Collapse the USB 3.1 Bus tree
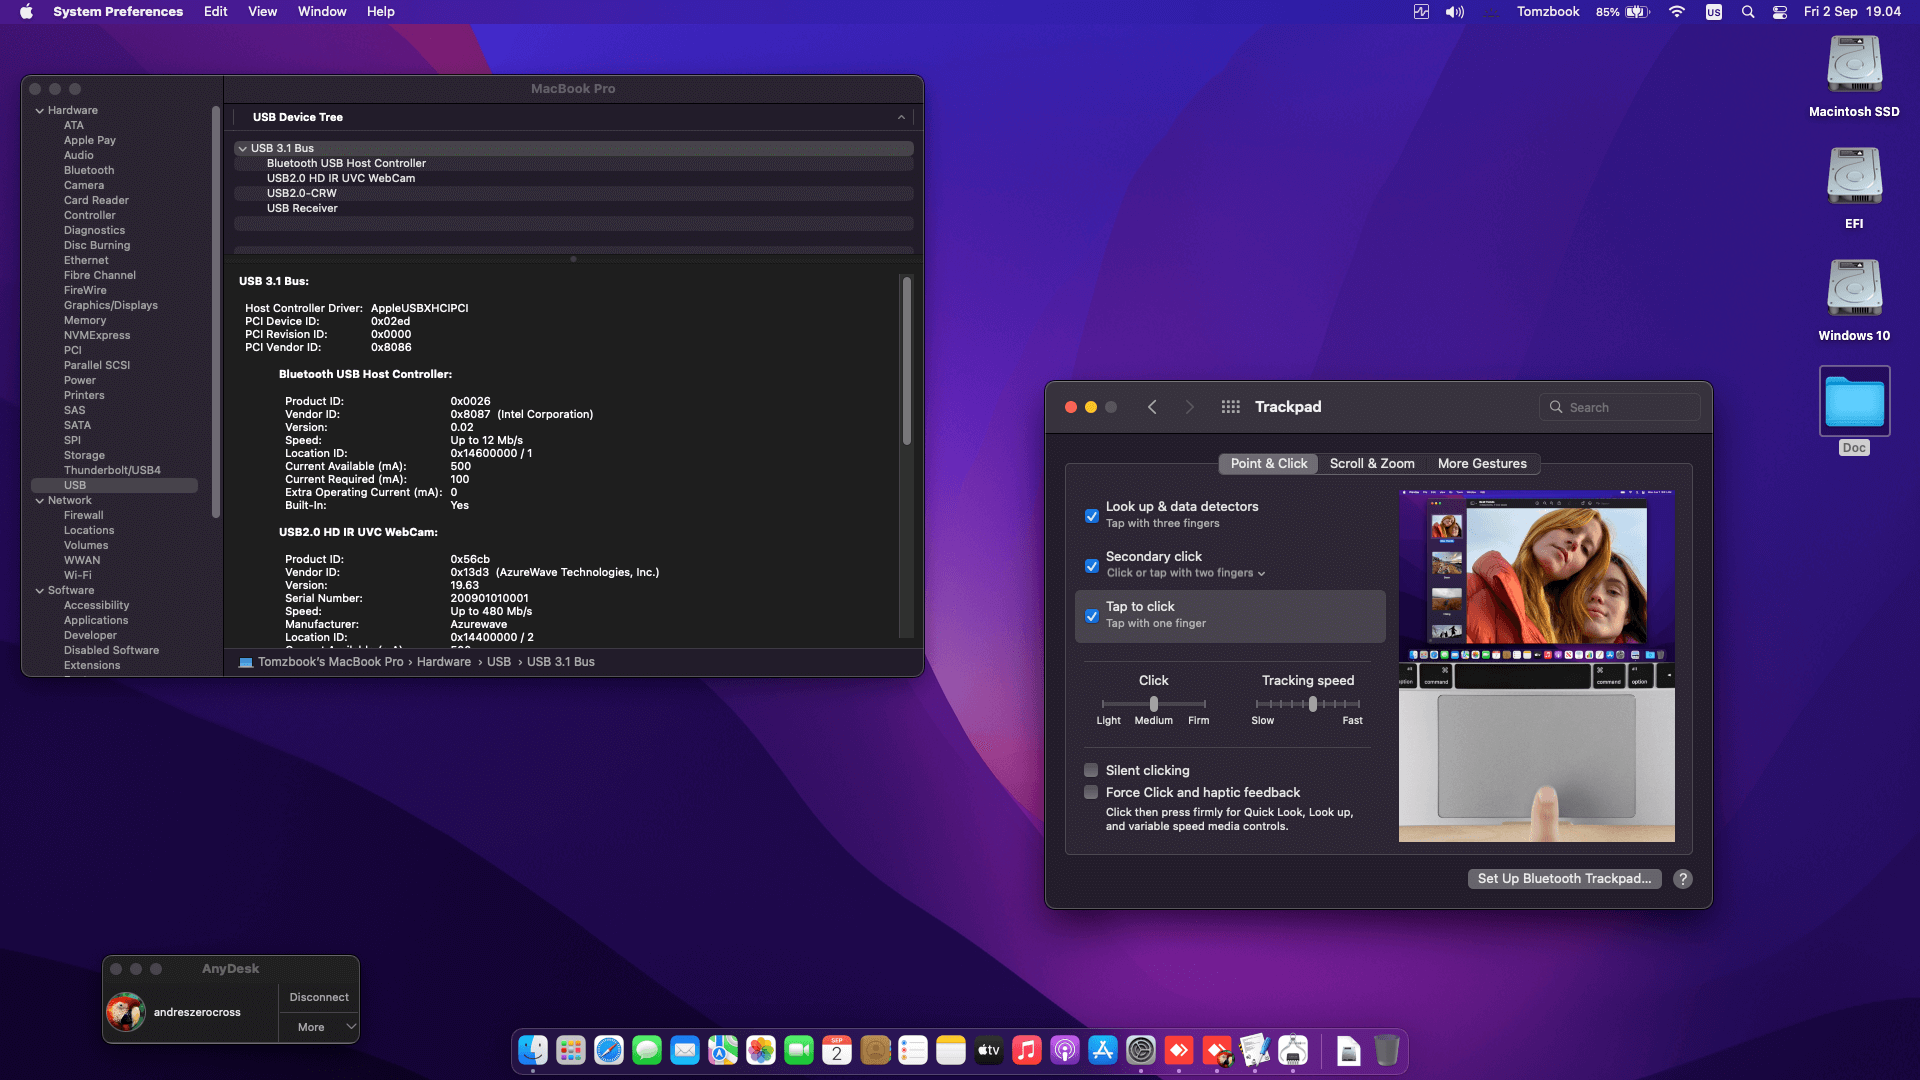Screen dimensions: 1920x1080 coord(242,148)
